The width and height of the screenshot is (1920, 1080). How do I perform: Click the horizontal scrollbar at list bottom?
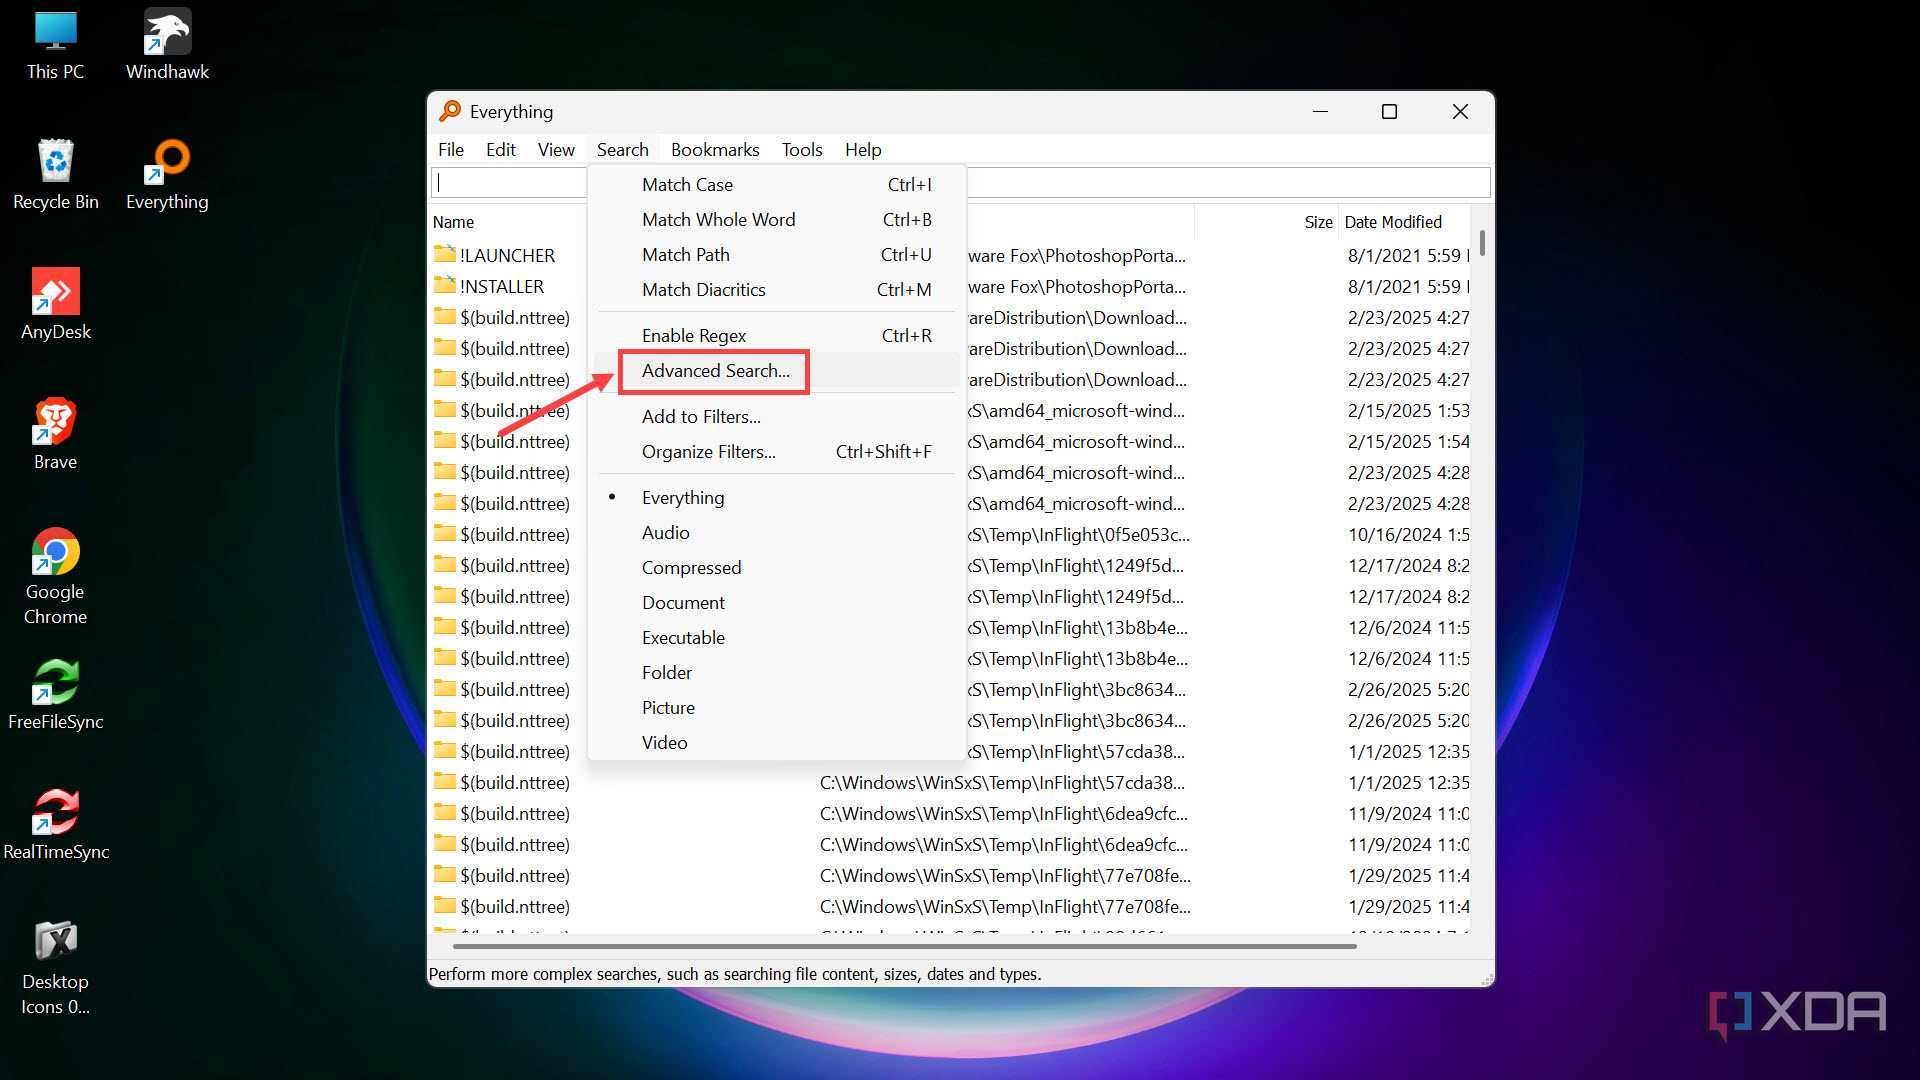click(x=905, y=945)
